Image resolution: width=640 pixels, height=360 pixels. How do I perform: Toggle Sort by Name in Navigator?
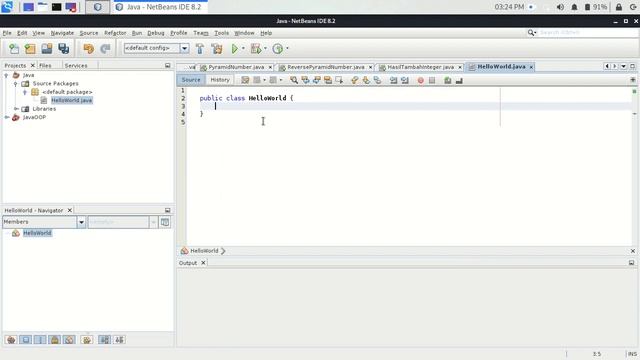click(104, 340)
